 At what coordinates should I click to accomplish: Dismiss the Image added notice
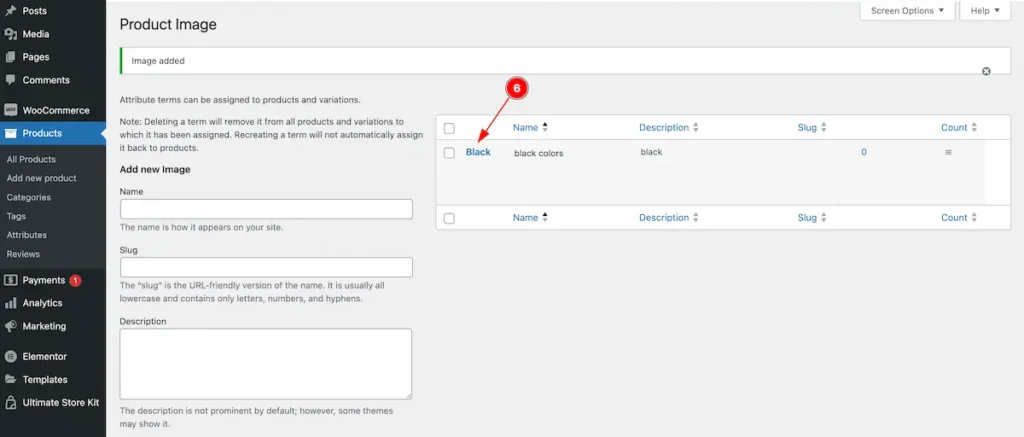click(986, 71)
